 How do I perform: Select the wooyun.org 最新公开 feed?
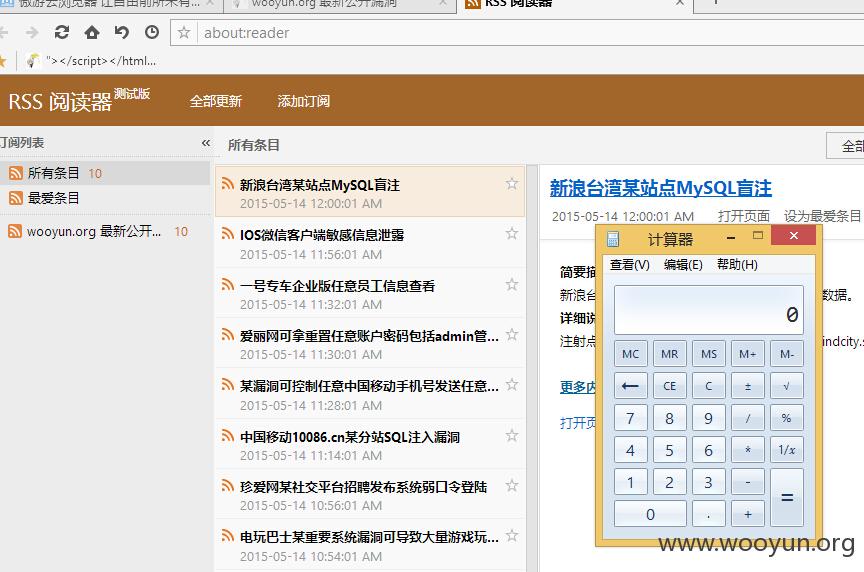click(105, 231)
